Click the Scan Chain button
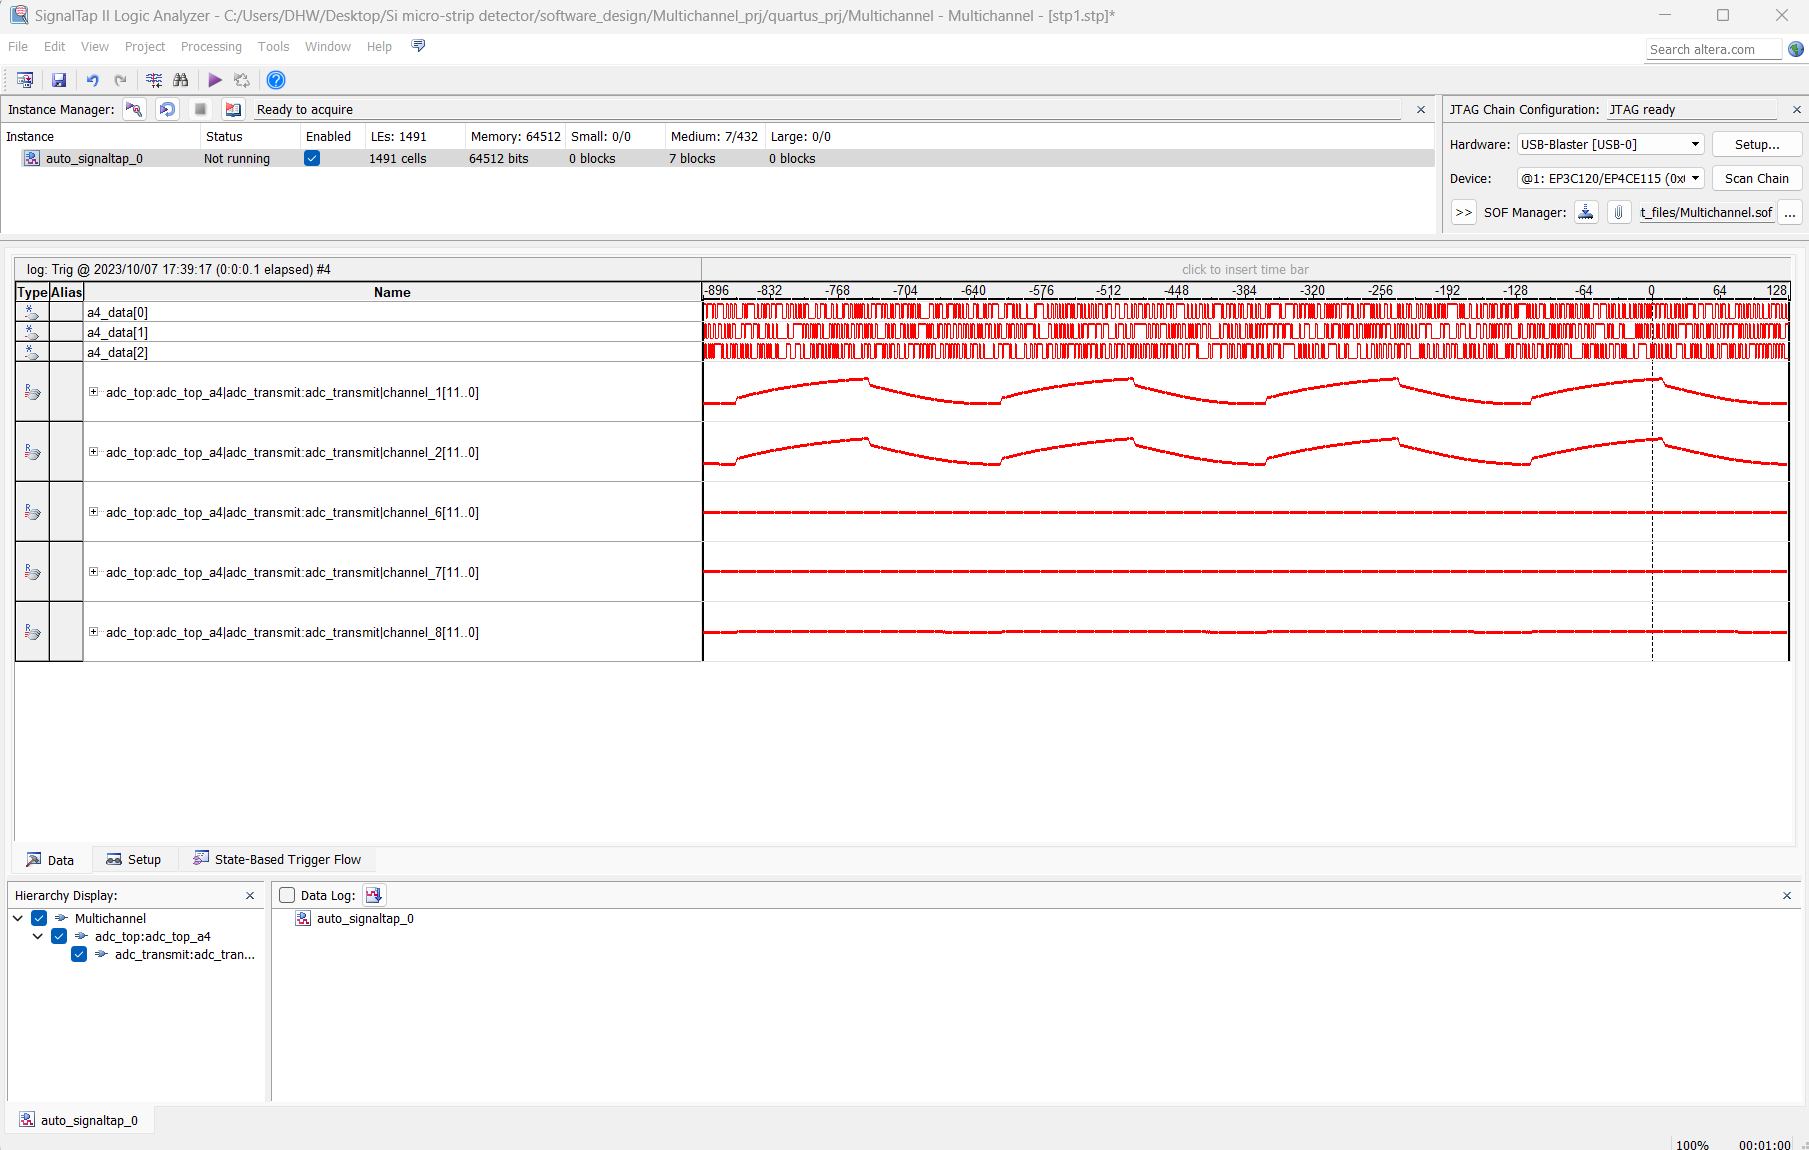 (1757, 178)
